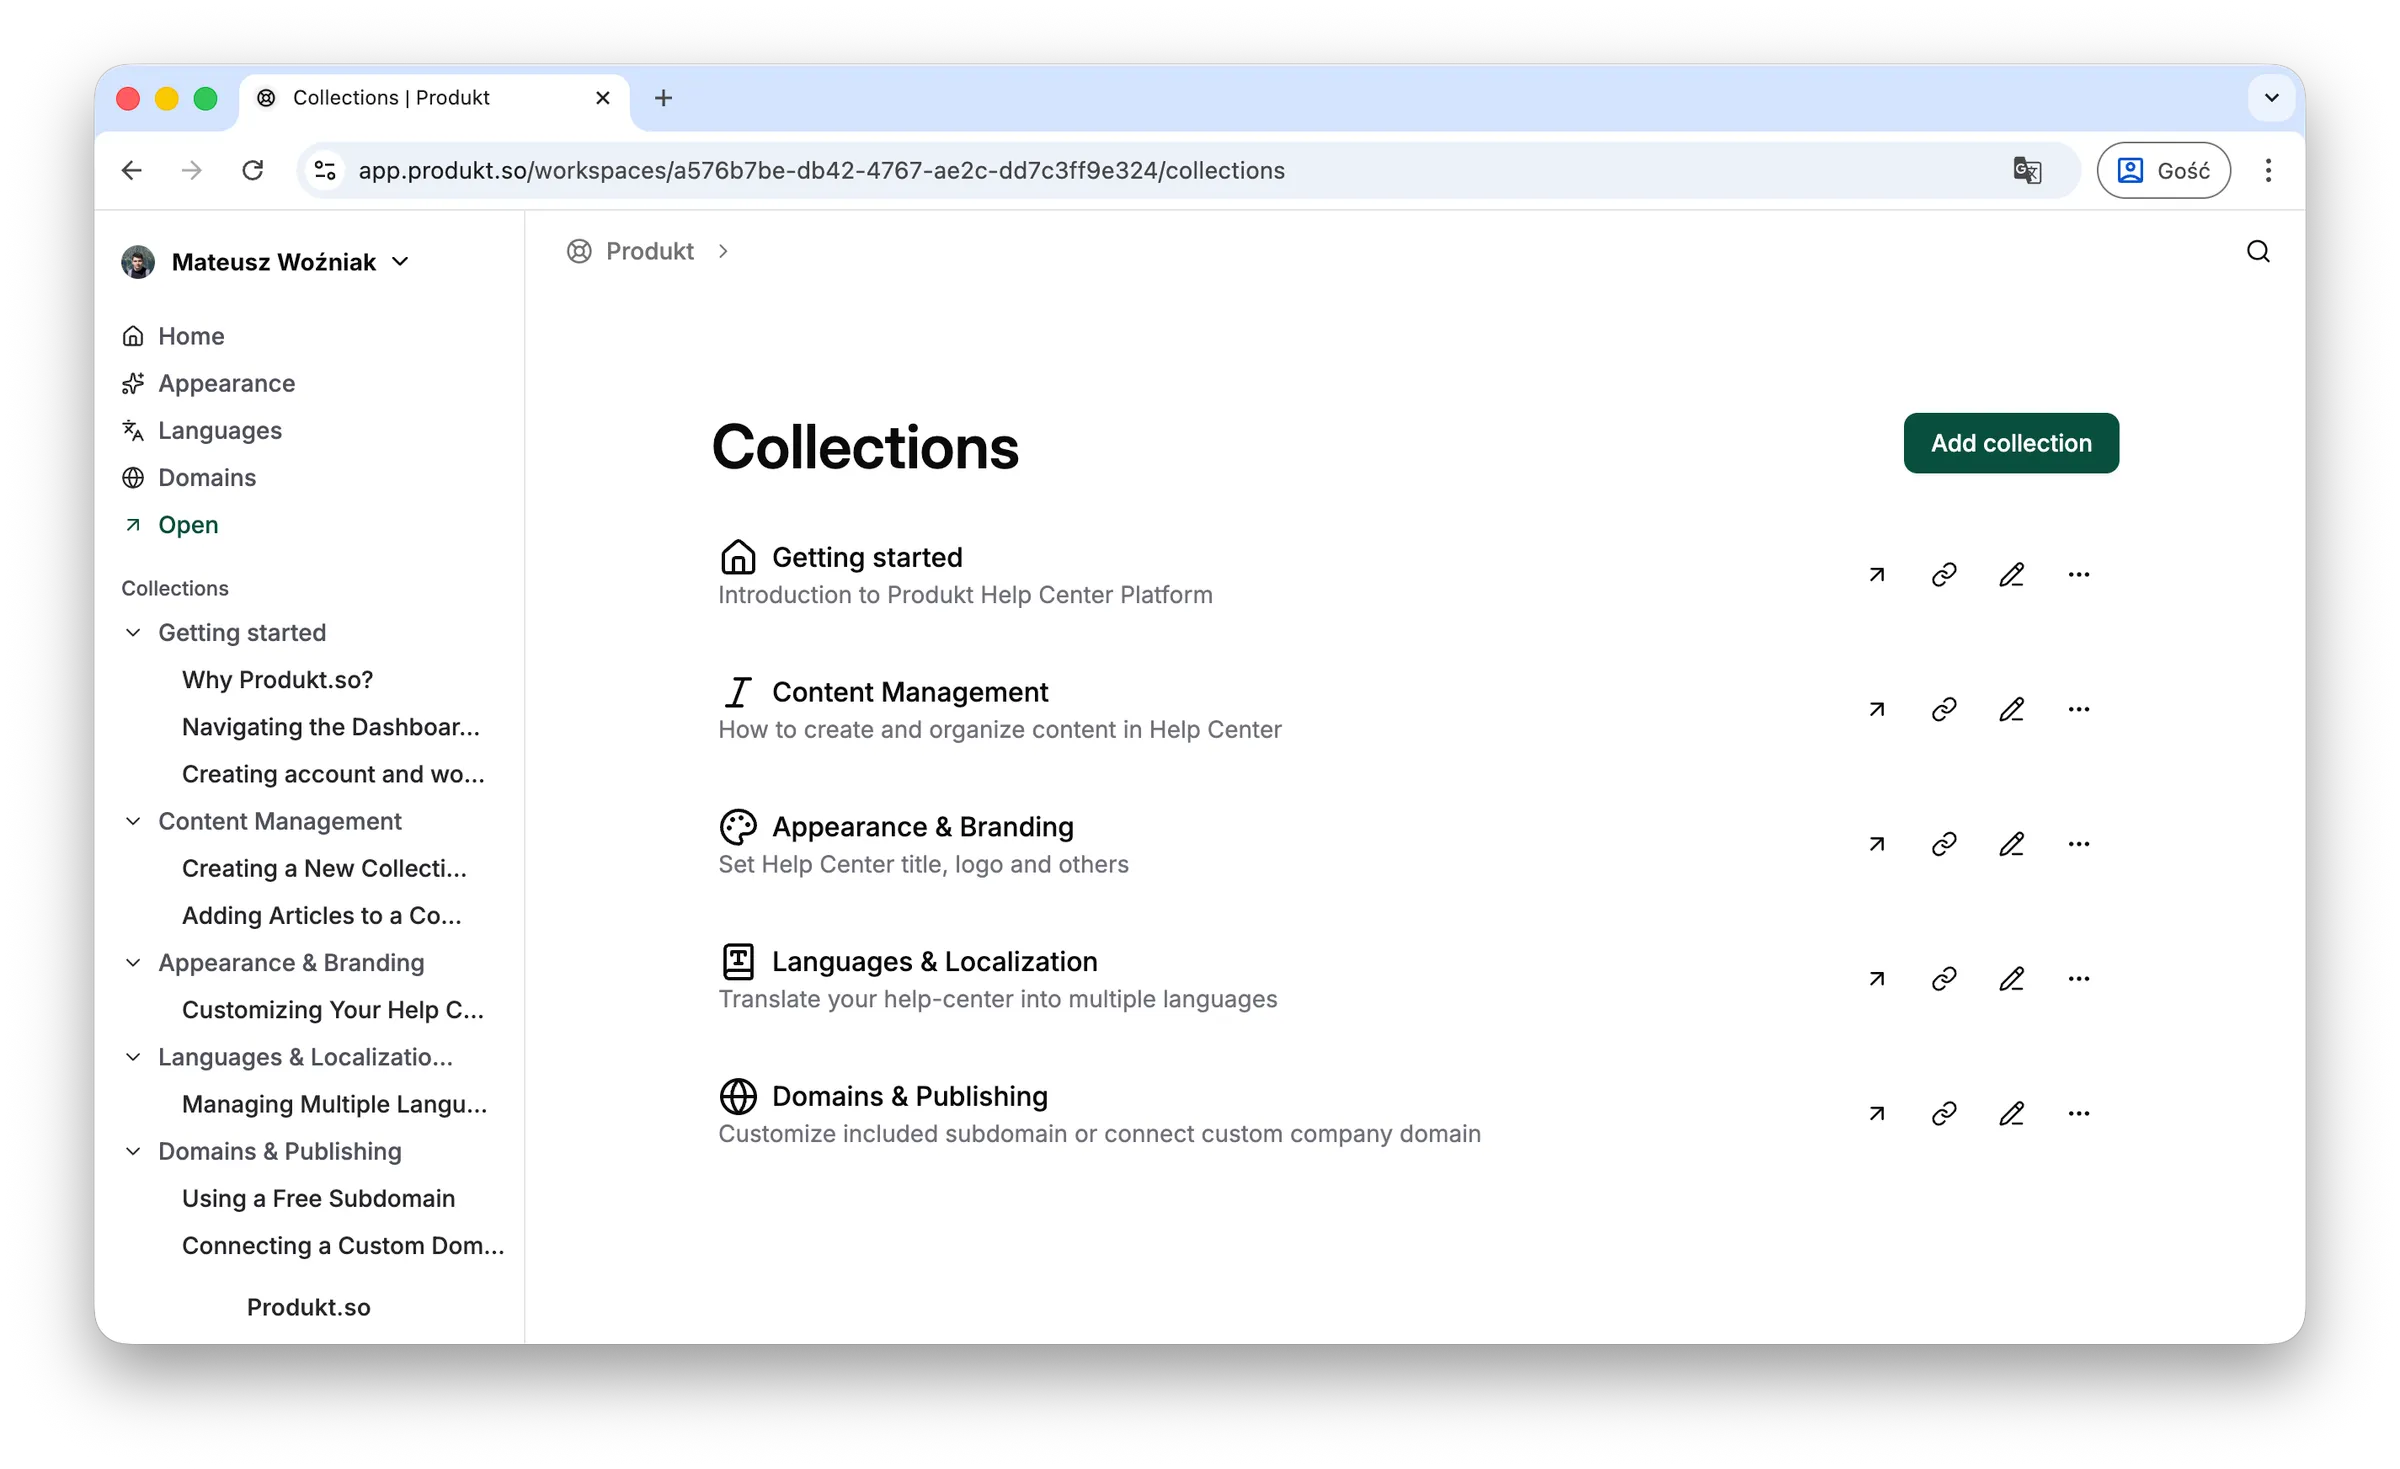Open the Mateusz Woźniak account dropdown

(x=401, y=261)
